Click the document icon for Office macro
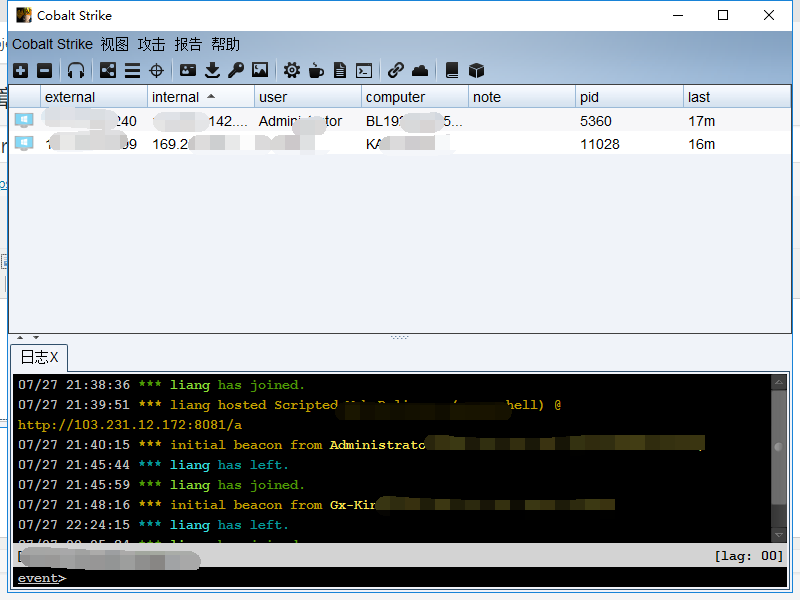 pos(340,70)
